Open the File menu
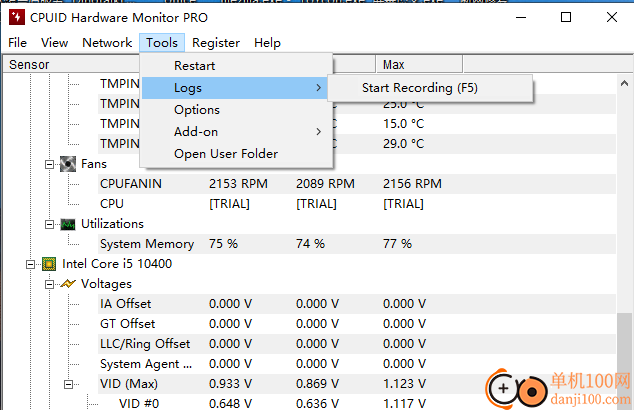 pyautogui.click(x=17, y=42)
